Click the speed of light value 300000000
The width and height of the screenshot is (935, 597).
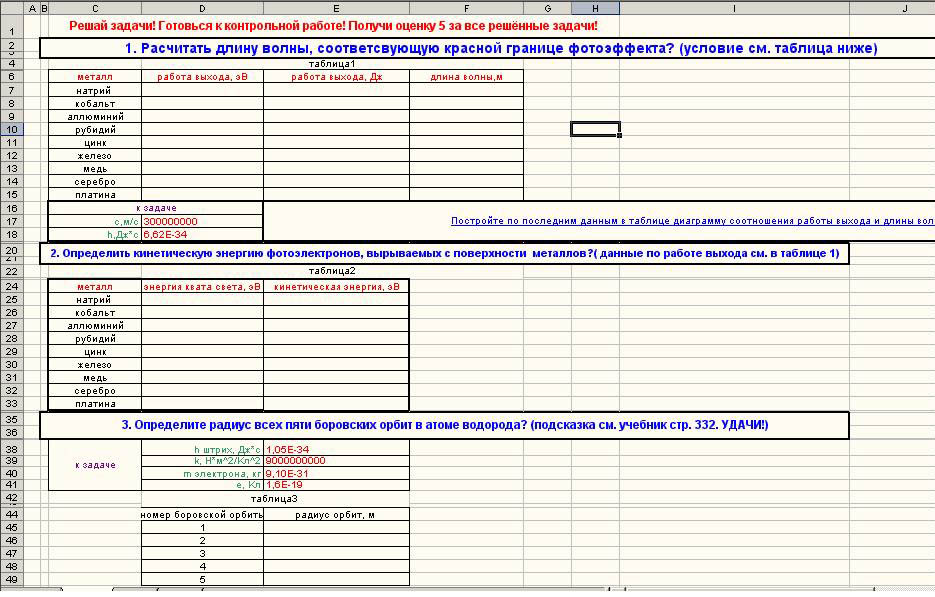(171, 221)
